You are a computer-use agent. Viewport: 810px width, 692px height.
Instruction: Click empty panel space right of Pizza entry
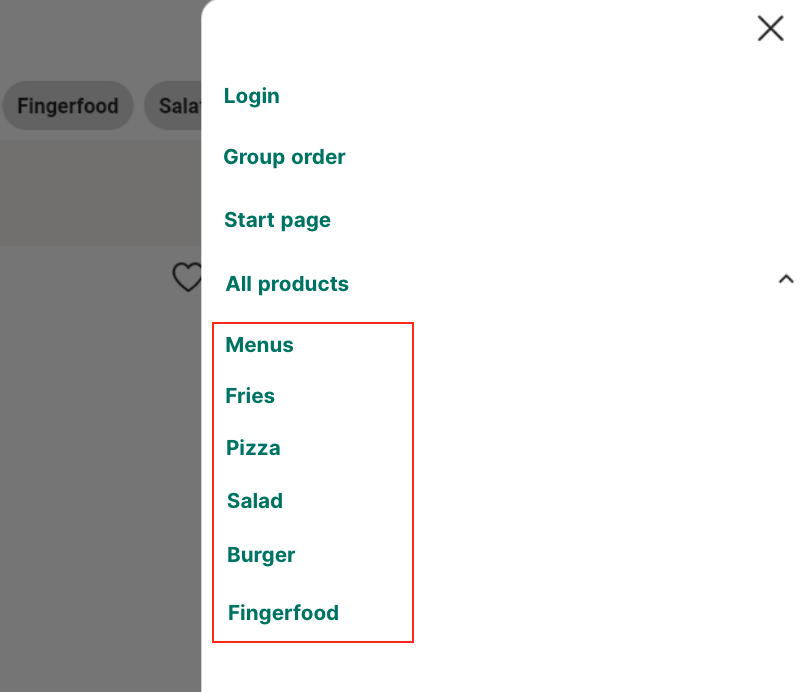coord(600,448)
